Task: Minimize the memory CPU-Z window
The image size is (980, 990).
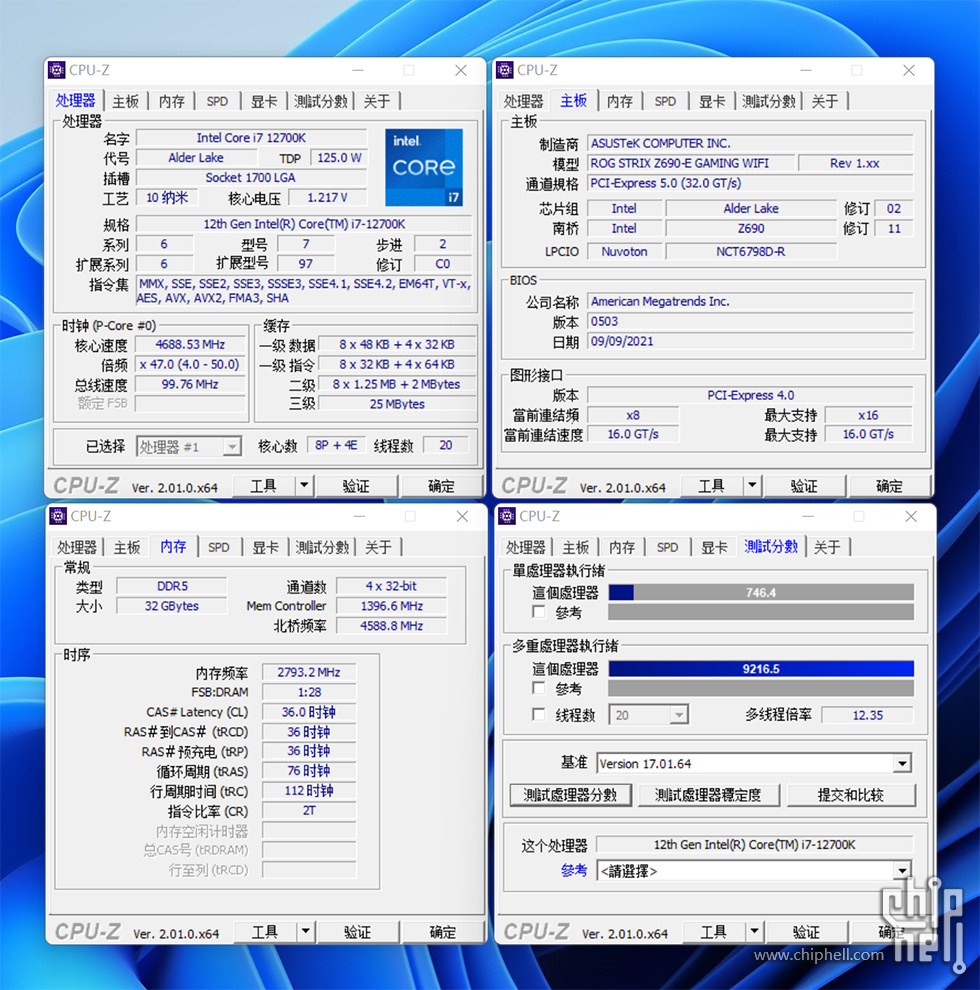Action: pos(359,516)
